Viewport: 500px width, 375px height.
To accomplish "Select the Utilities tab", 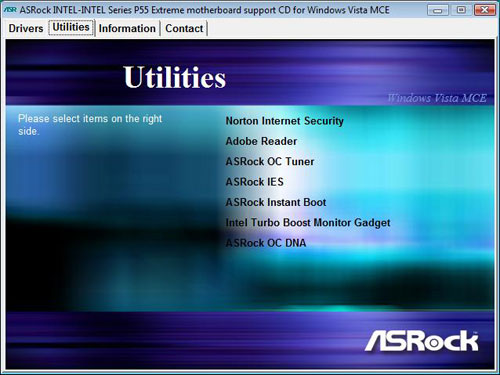I will pos(71,27).
